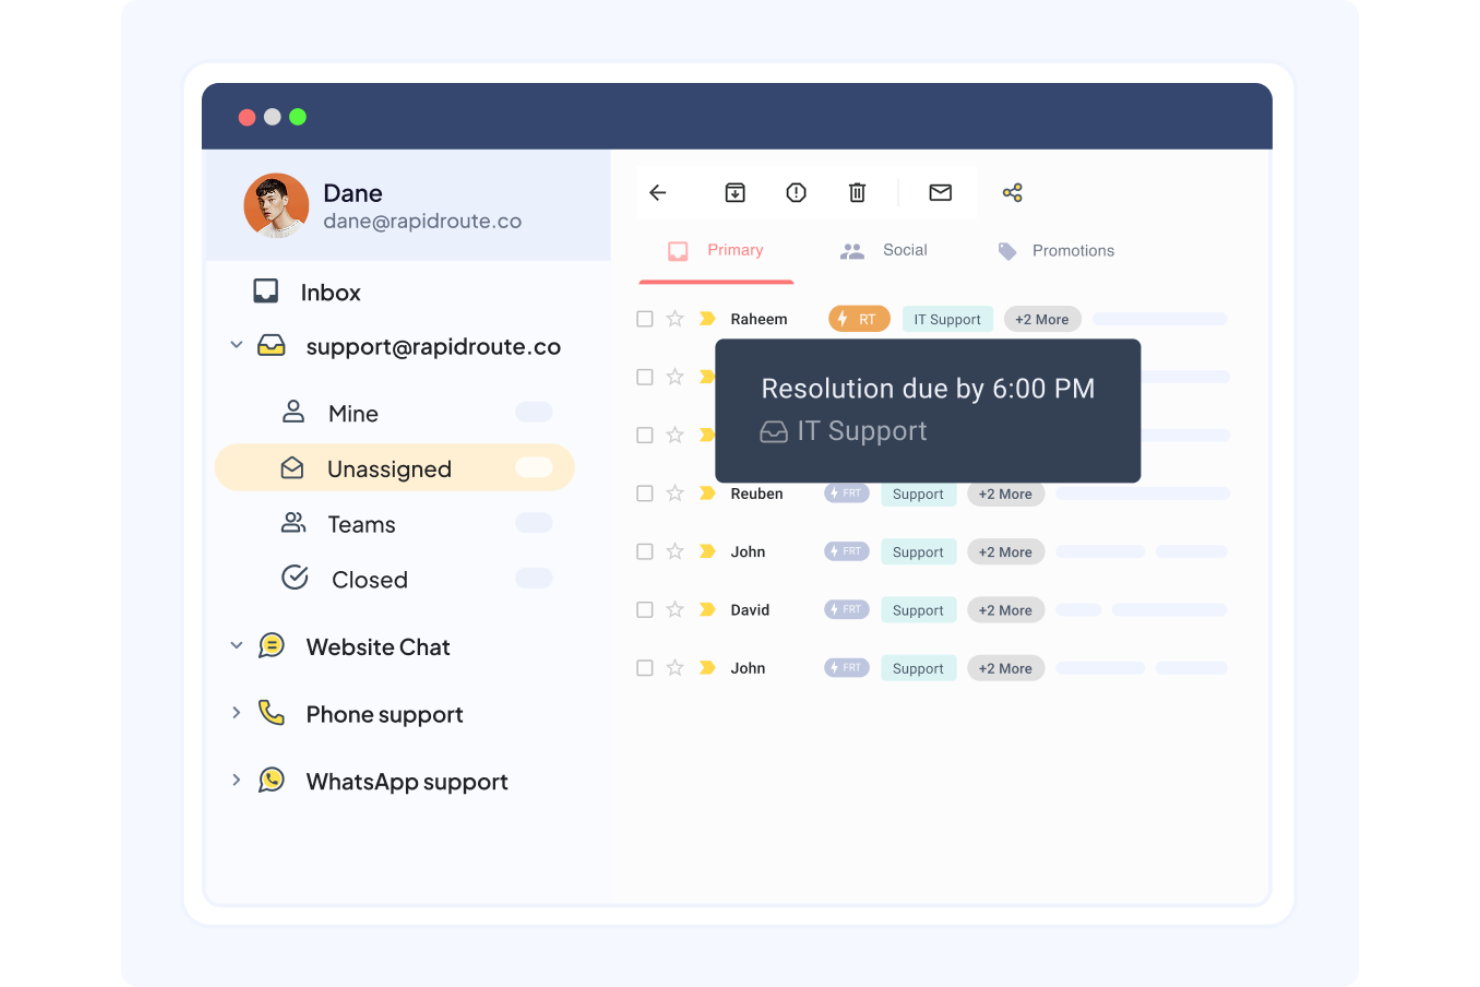Screen dimensions: 1480x987
Task: Collapse the support@rapidroute.co mailbox
Action: (x=236, y=345)
